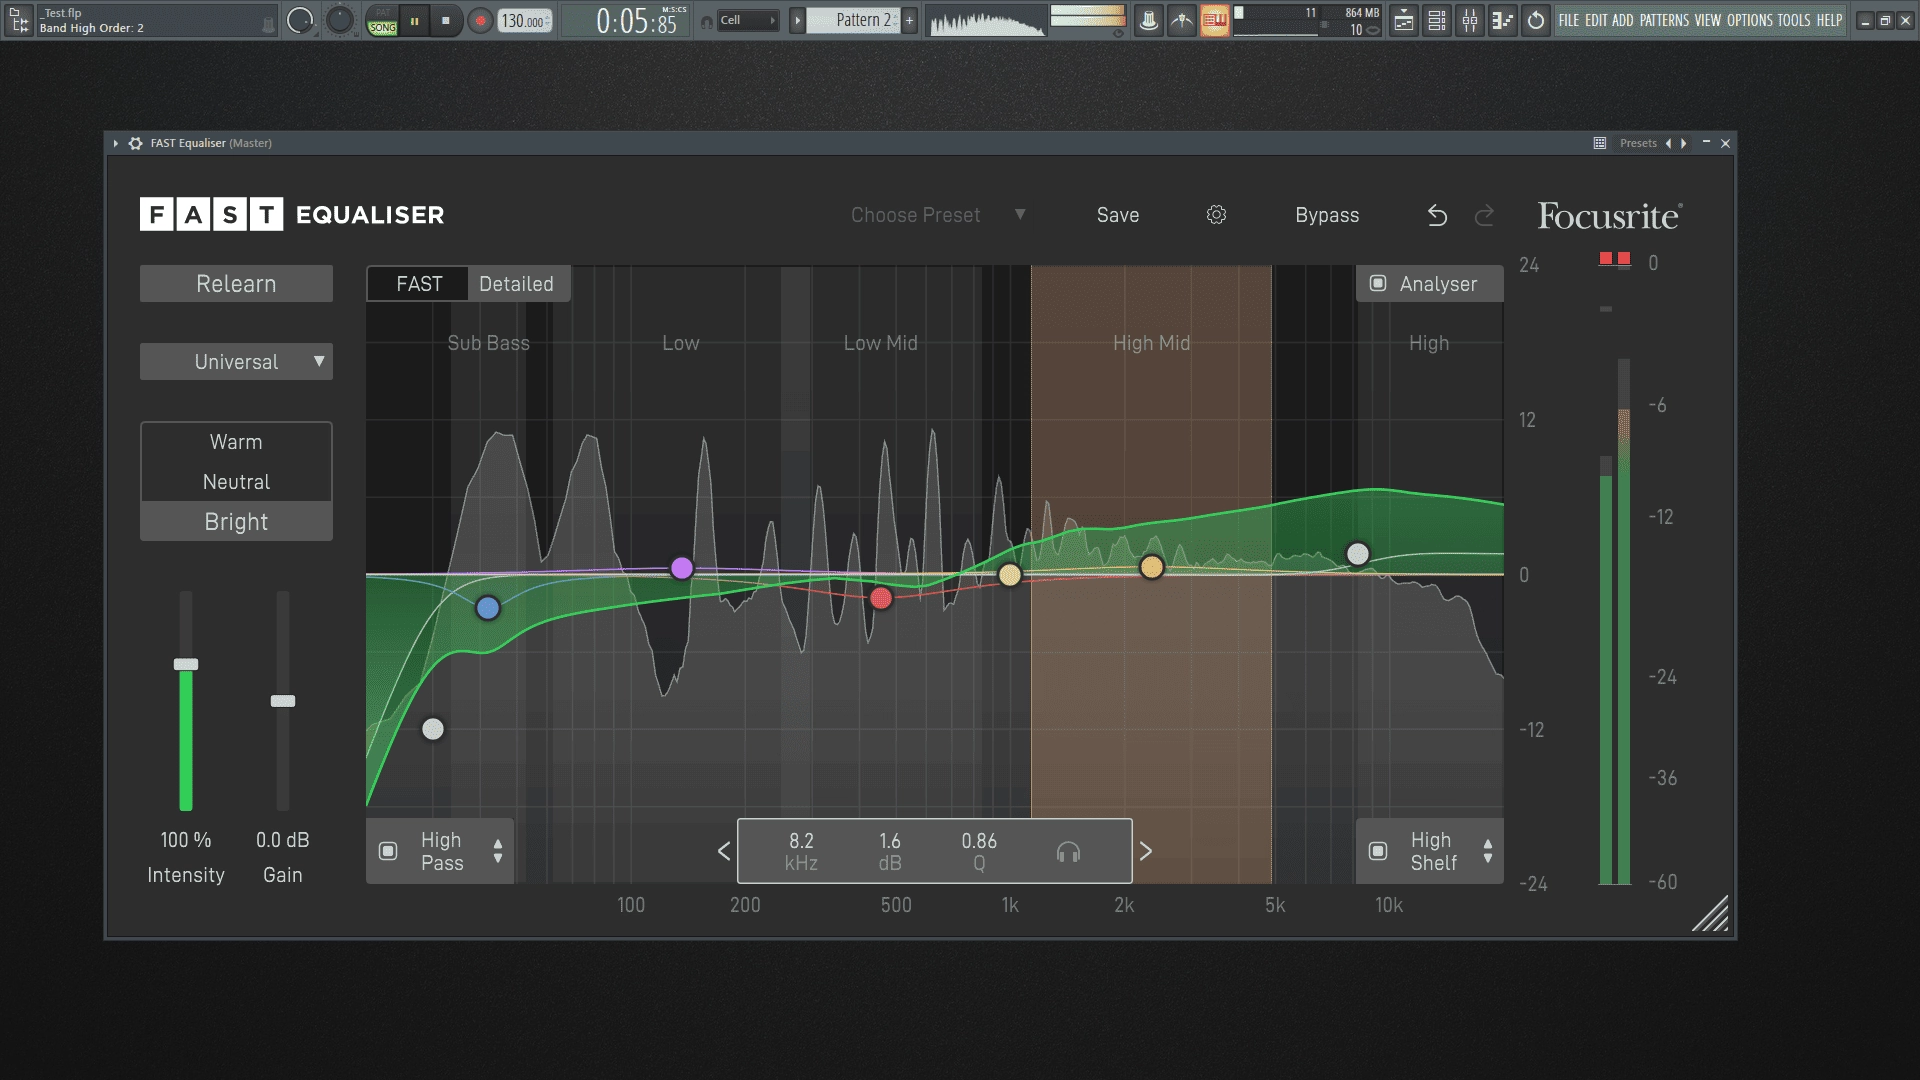Switch to the Detailed view tab
The height and width of the screenshot is (1080, 1920).
[516, 284]
